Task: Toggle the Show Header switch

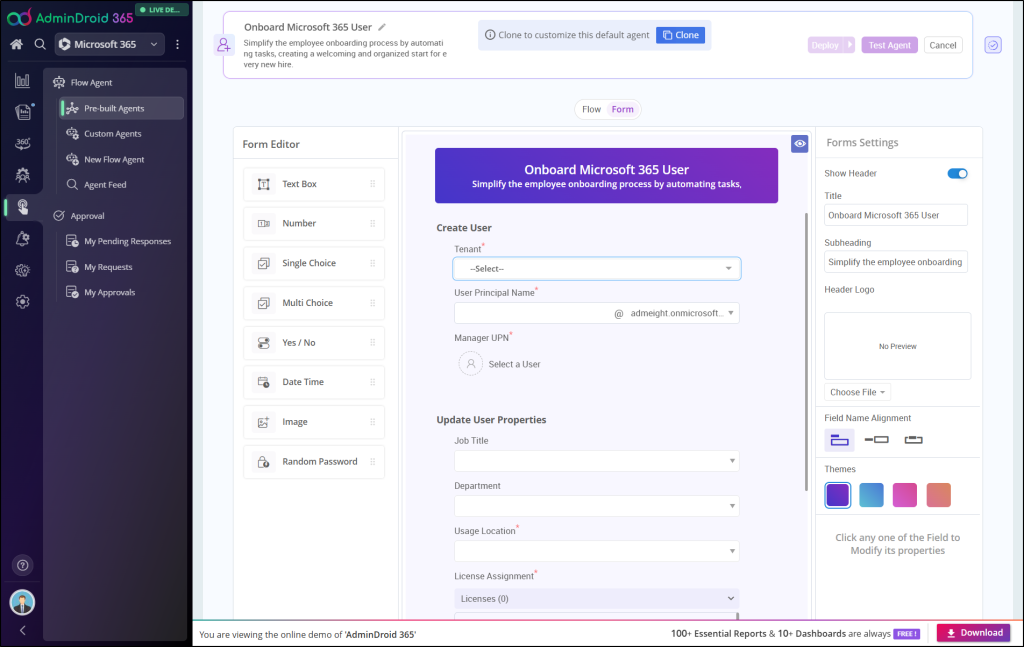Action: pos(957,174)
